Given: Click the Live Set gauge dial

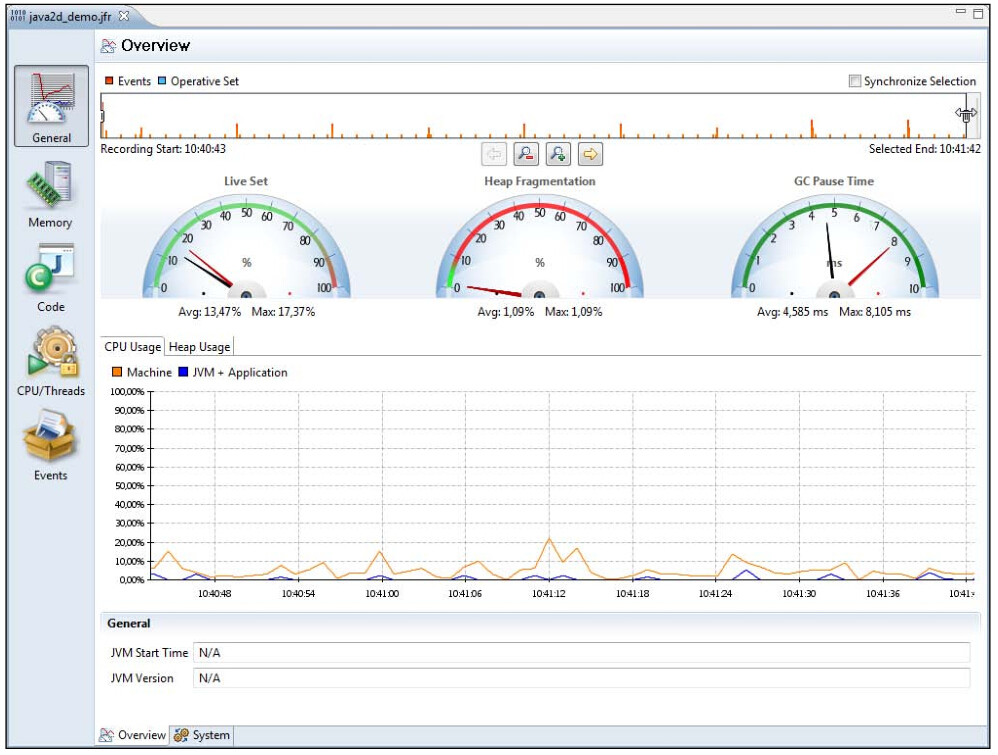Looking at the screenshot, I should (245, 250).
